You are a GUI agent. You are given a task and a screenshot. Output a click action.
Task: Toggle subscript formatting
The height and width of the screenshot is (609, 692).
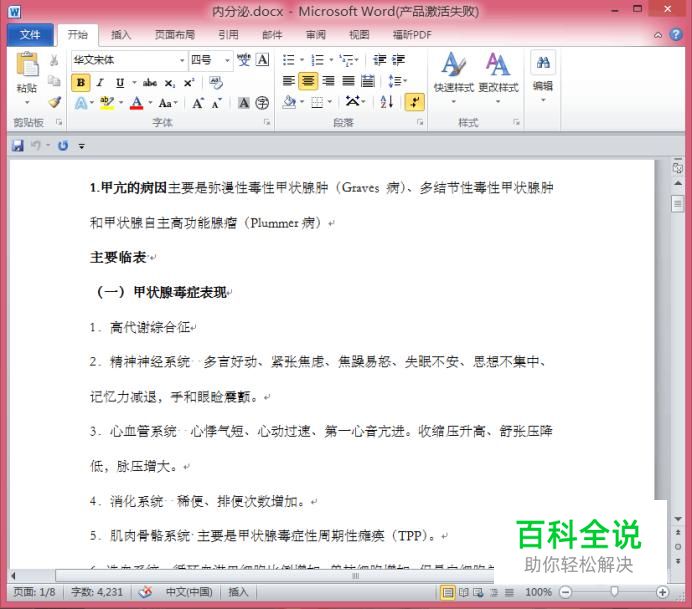tap(170, 83)
